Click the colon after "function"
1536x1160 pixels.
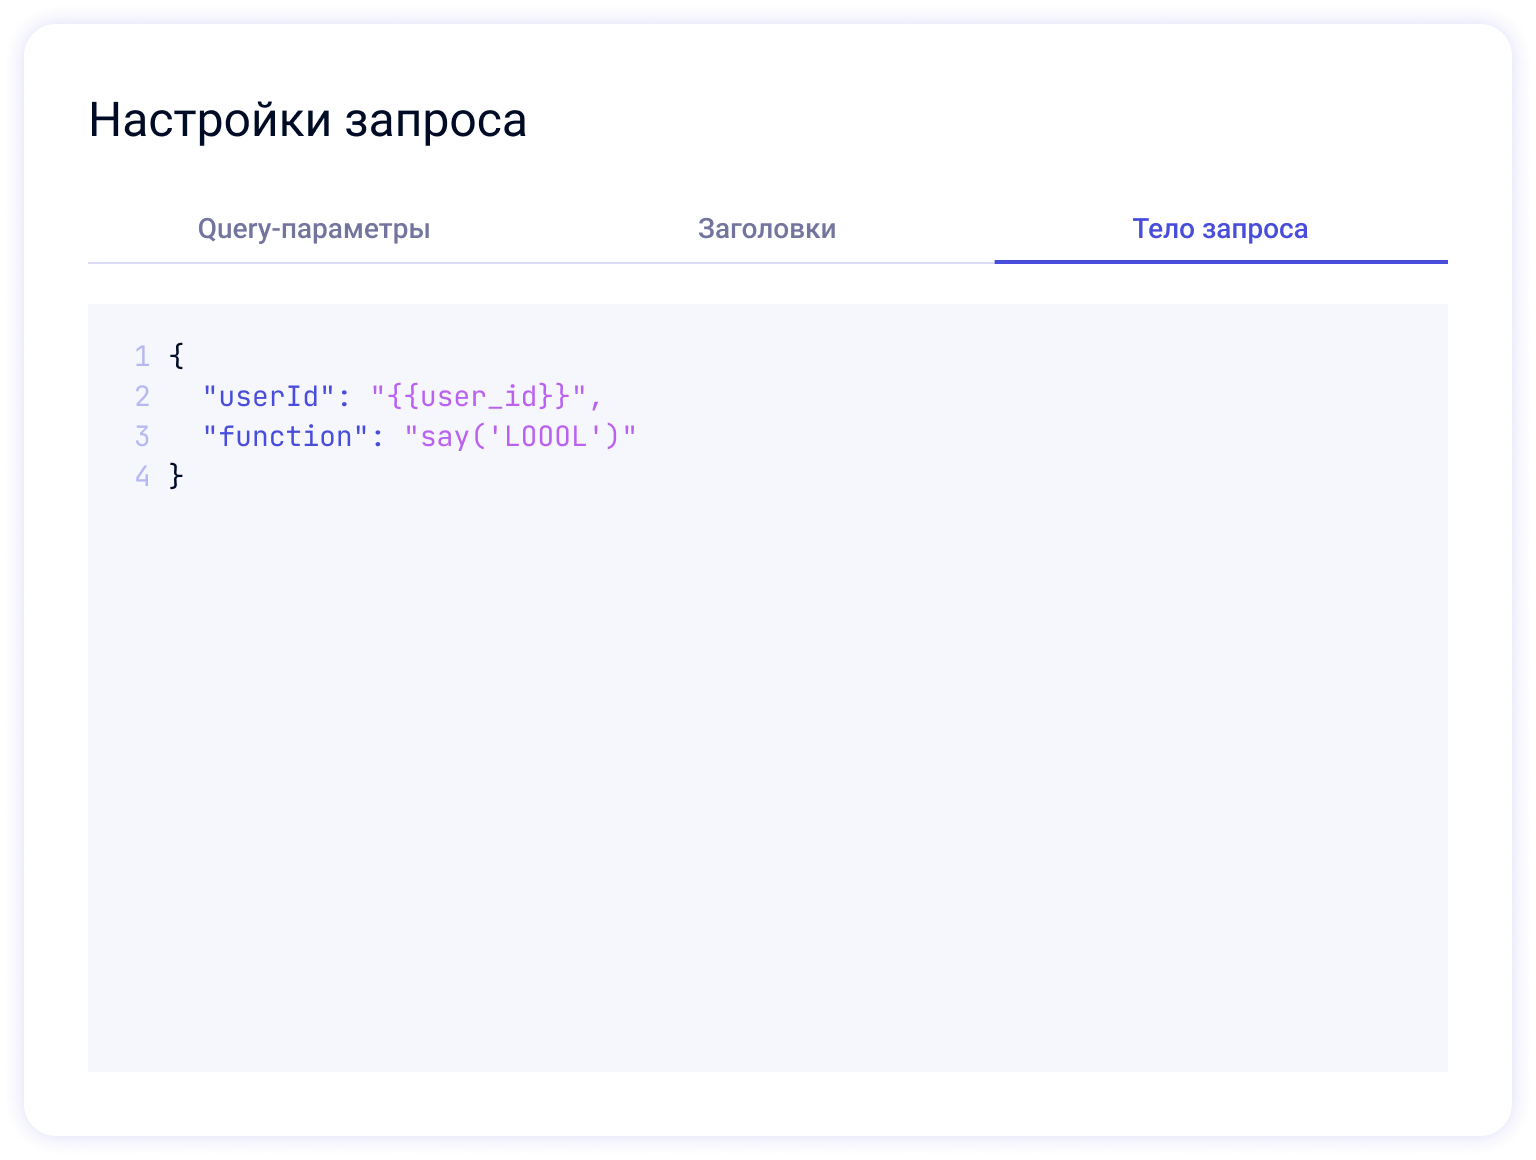(x=378, y=437)
